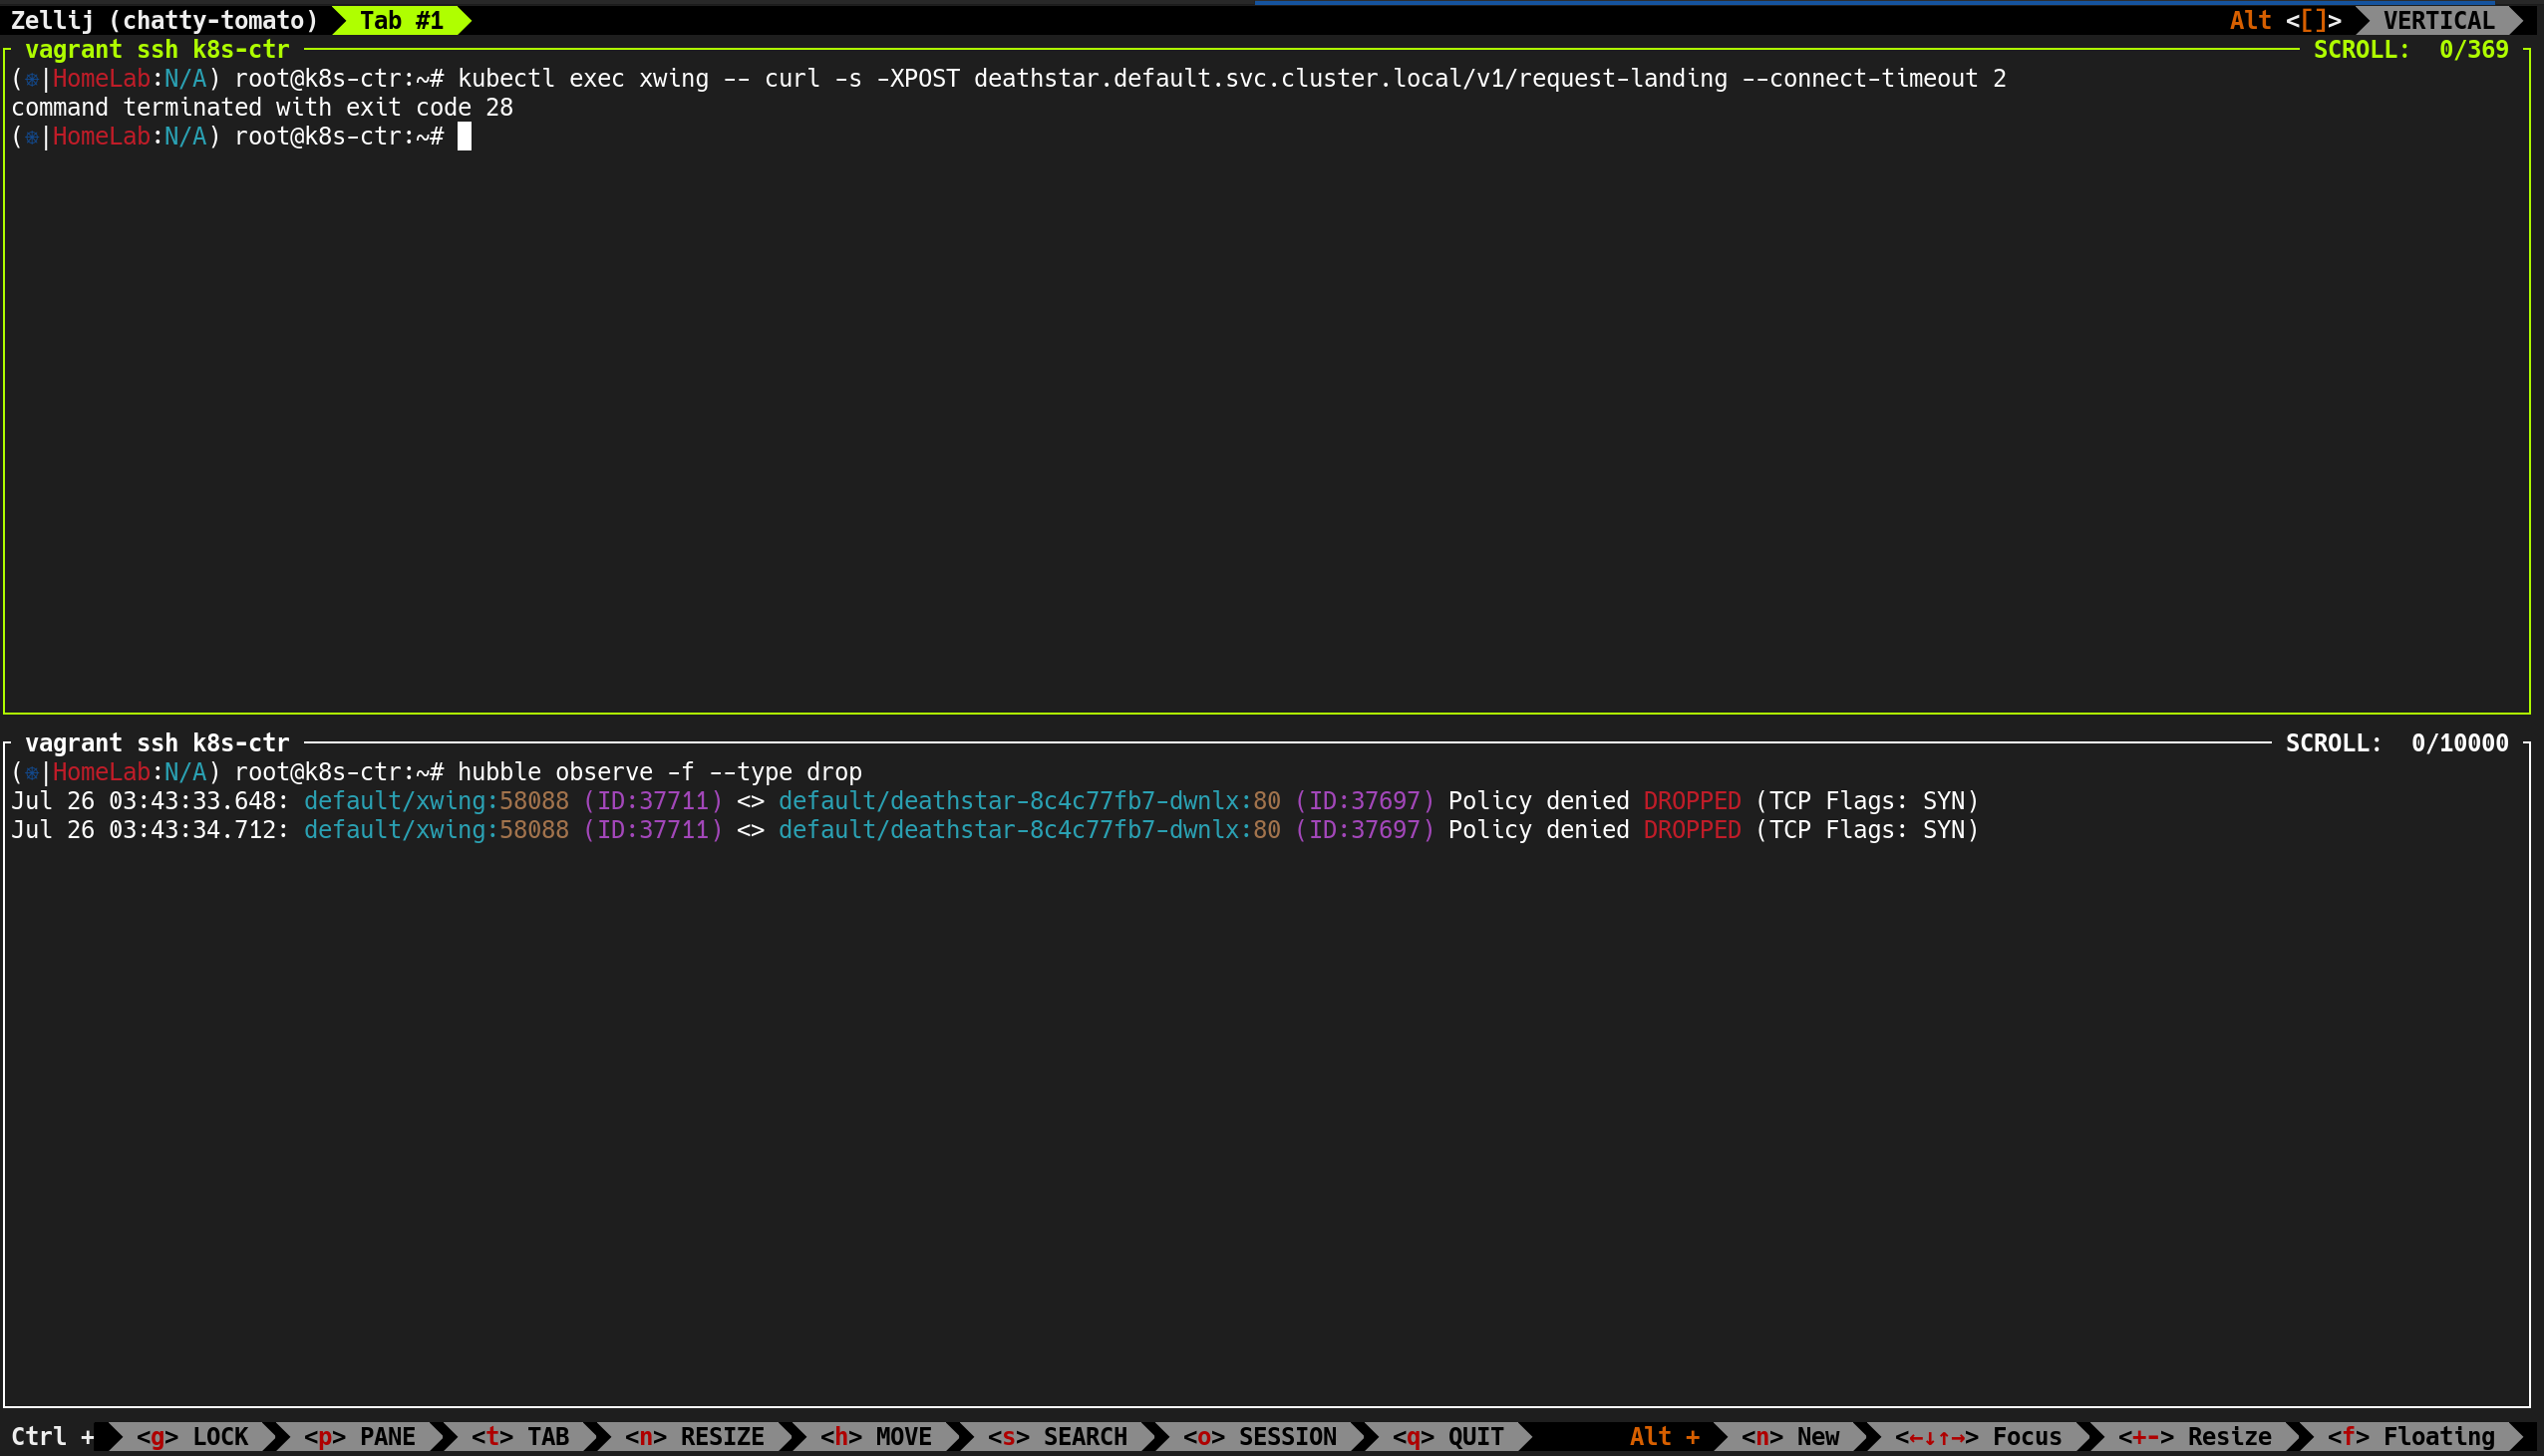This screenshot has width=2544, height=1456.
Task: Click the <f> Floating hint in status bar
Action: tap(2411, 1436)
